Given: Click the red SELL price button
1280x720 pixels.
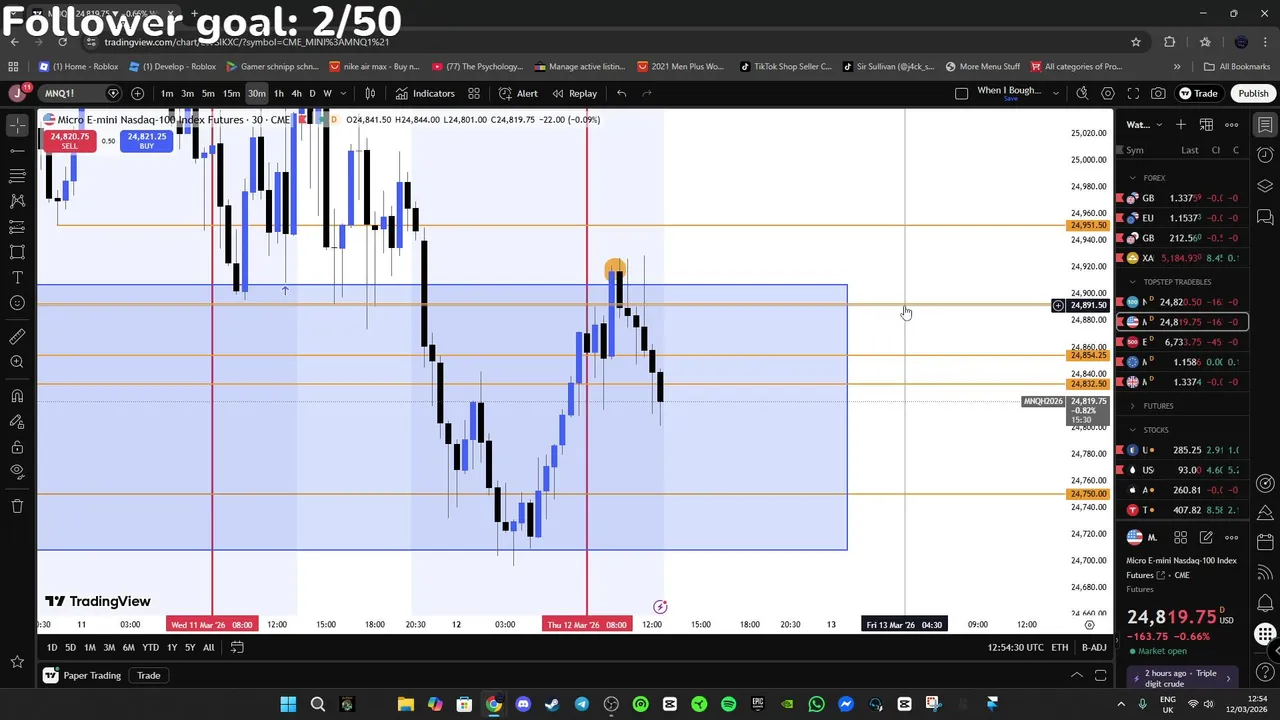Looking at the screenshot, I should [69, 141].
